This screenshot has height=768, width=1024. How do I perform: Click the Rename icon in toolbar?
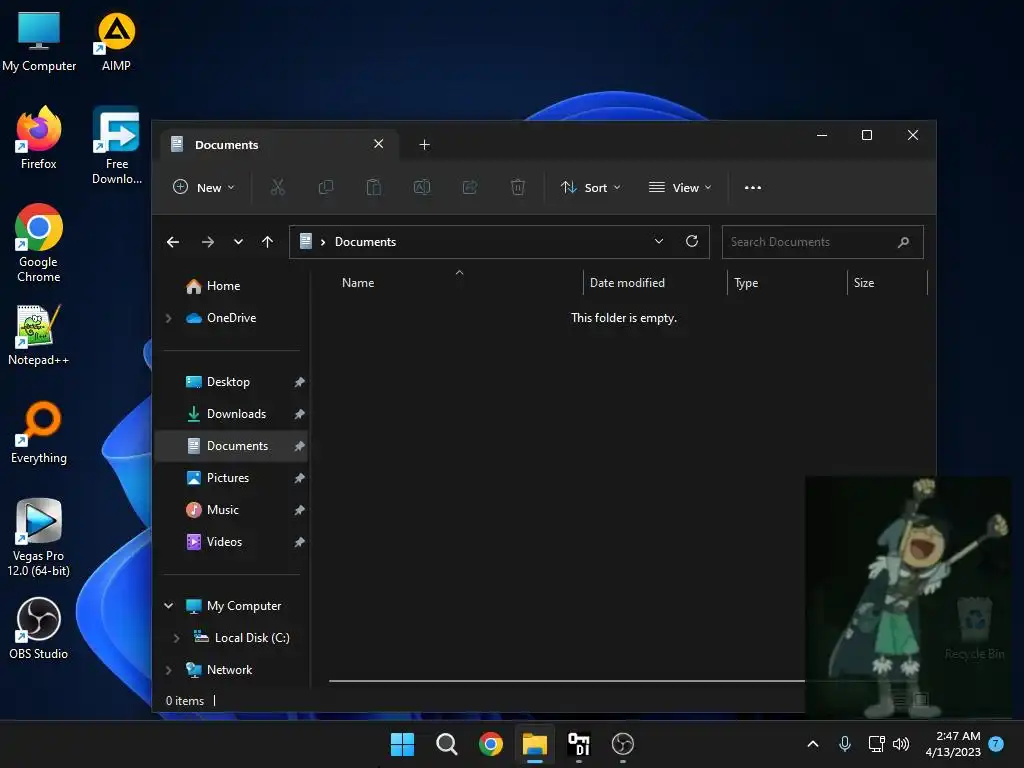(422, 187)
